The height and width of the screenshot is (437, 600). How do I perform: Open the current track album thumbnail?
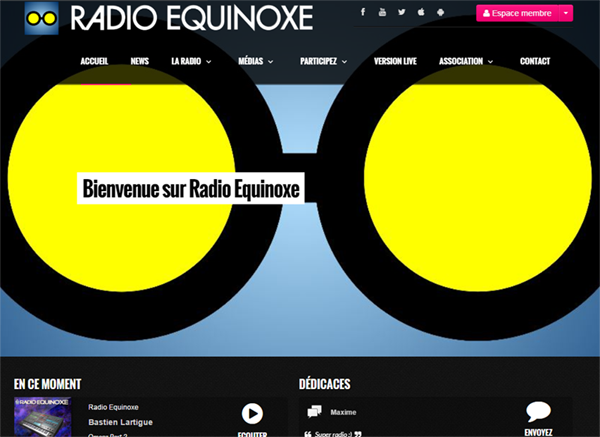[x=42, y=417]
